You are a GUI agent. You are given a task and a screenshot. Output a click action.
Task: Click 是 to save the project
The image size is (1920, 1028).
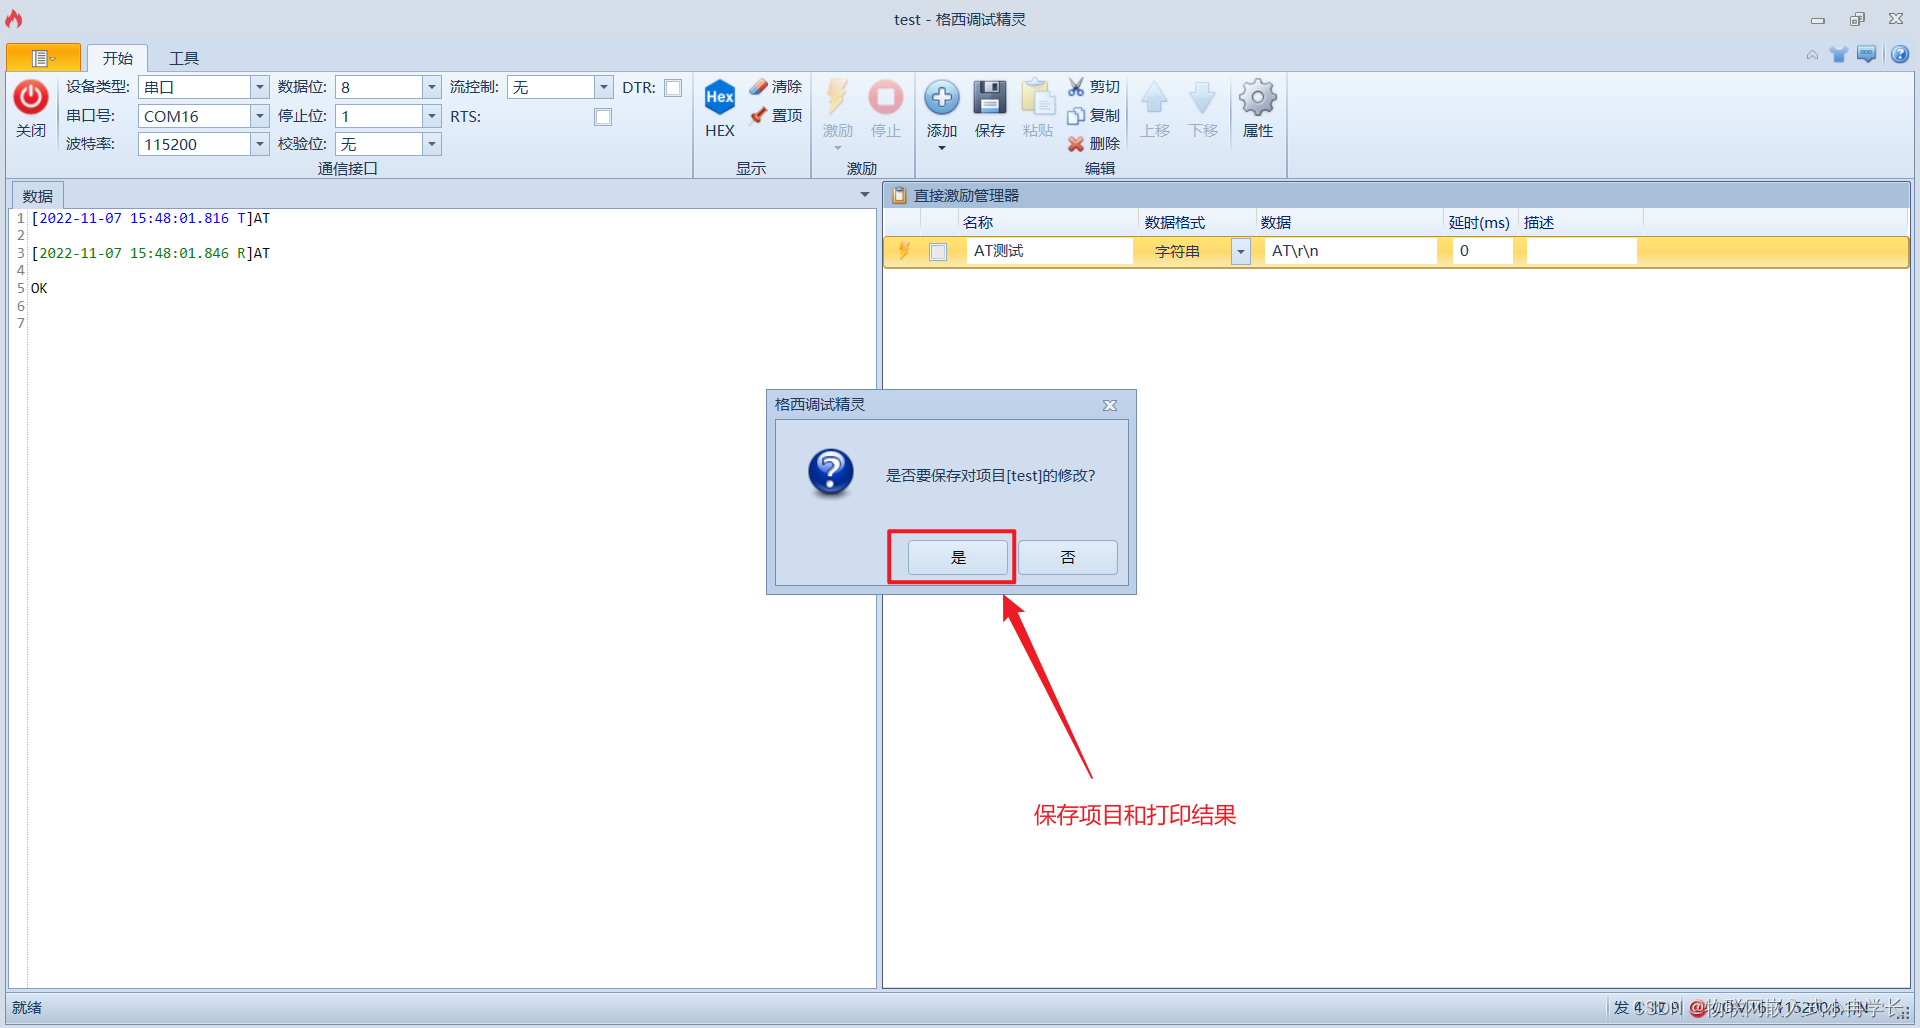[958, 558]
